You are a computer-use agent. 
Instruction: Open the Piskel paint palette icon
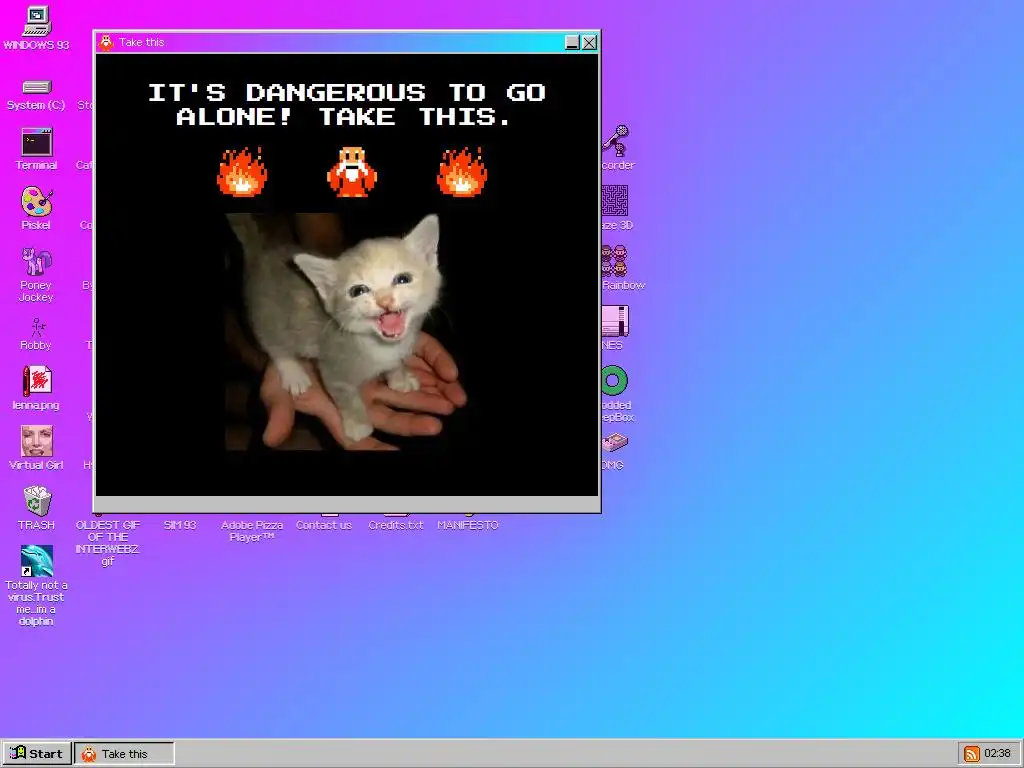(37, 201)
